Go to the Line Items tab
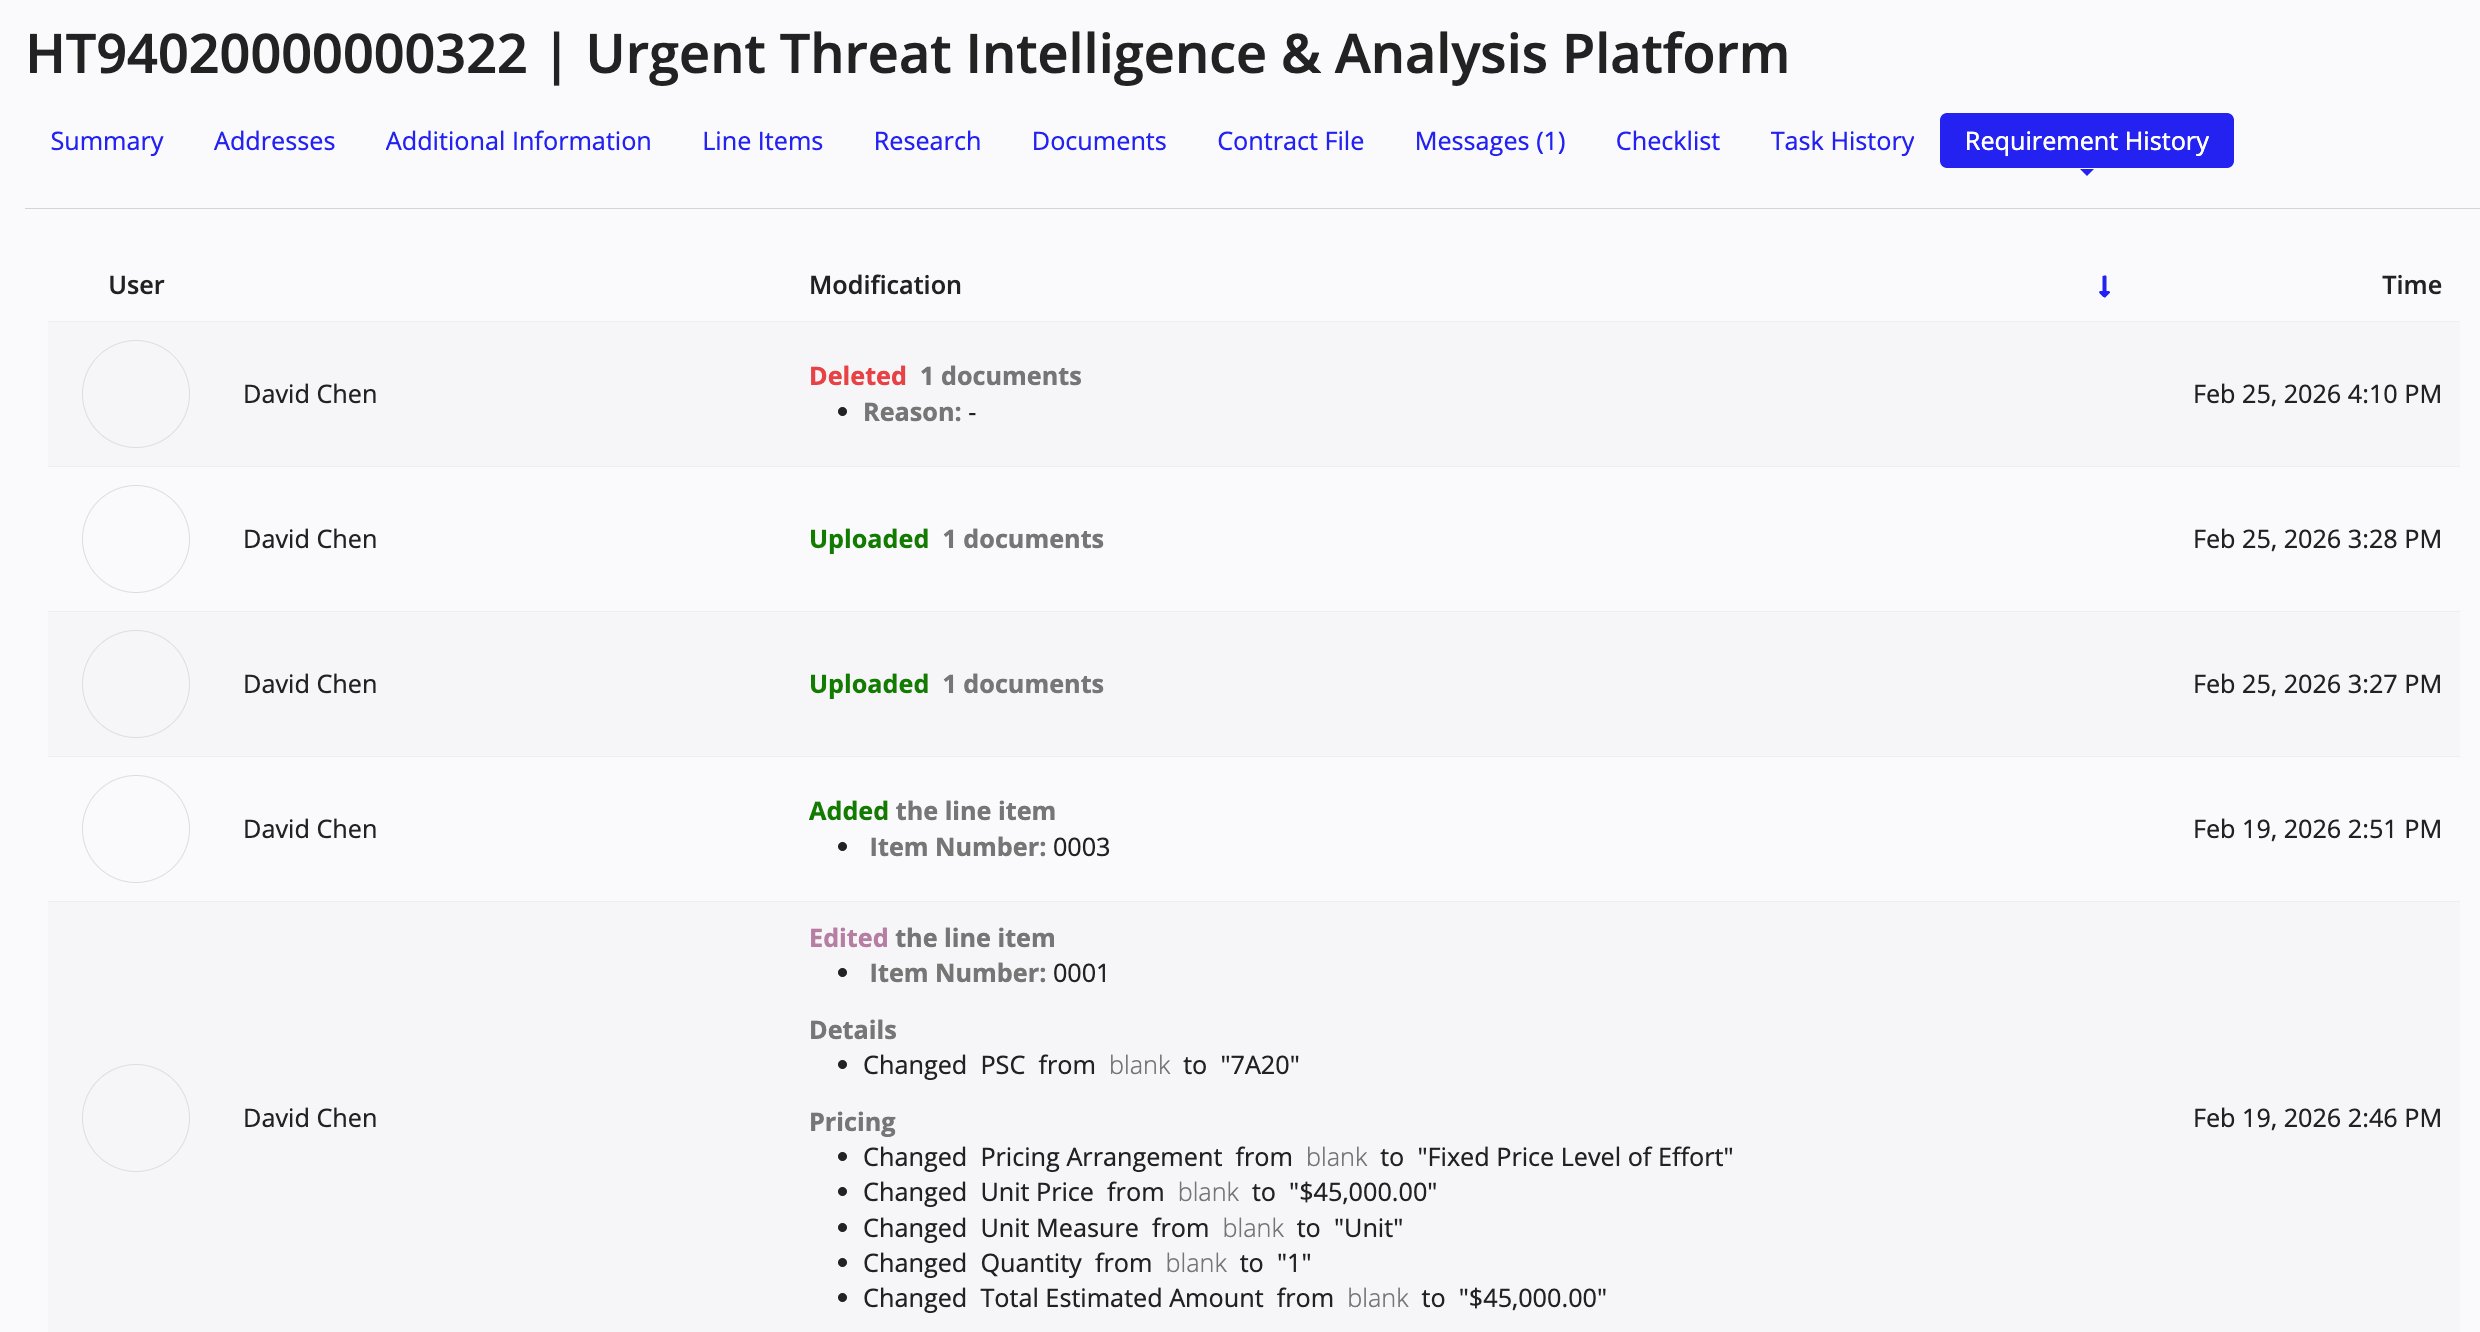Screen dimensions: 2480x1332 762,141
